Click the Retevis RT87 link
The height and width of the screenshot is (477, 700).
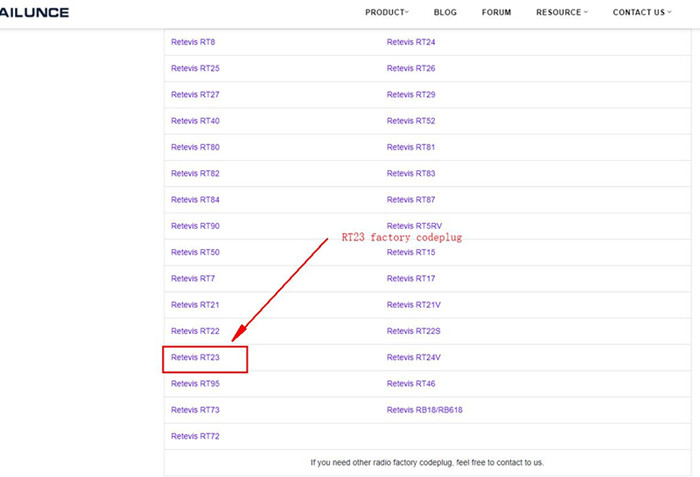tap(411, 200)
